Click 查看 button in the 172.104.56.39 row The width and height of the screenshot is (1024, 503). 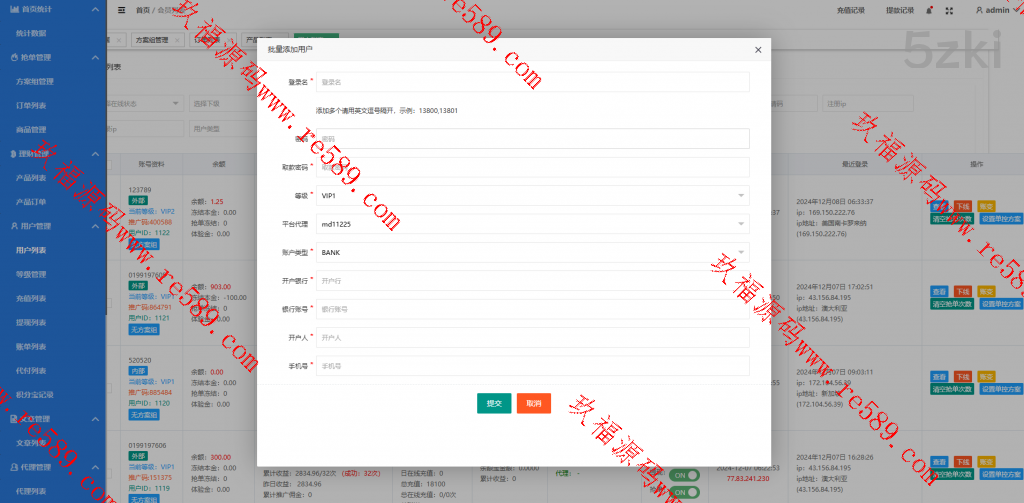[x=938, y=377]
